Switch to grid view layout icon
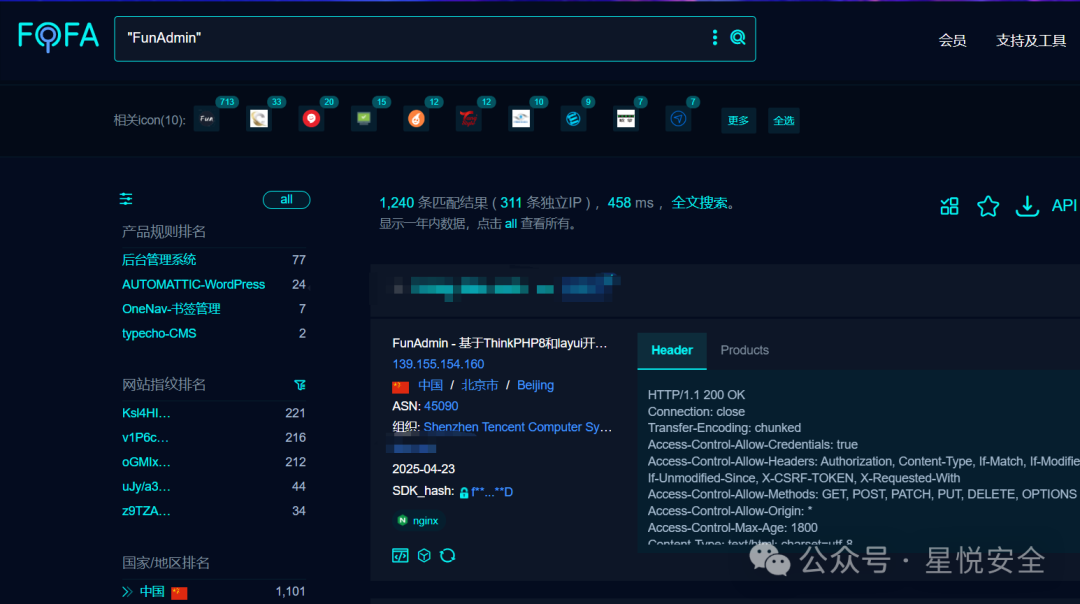The width and height of the screenshot is (1080, 604). point(949,205)
